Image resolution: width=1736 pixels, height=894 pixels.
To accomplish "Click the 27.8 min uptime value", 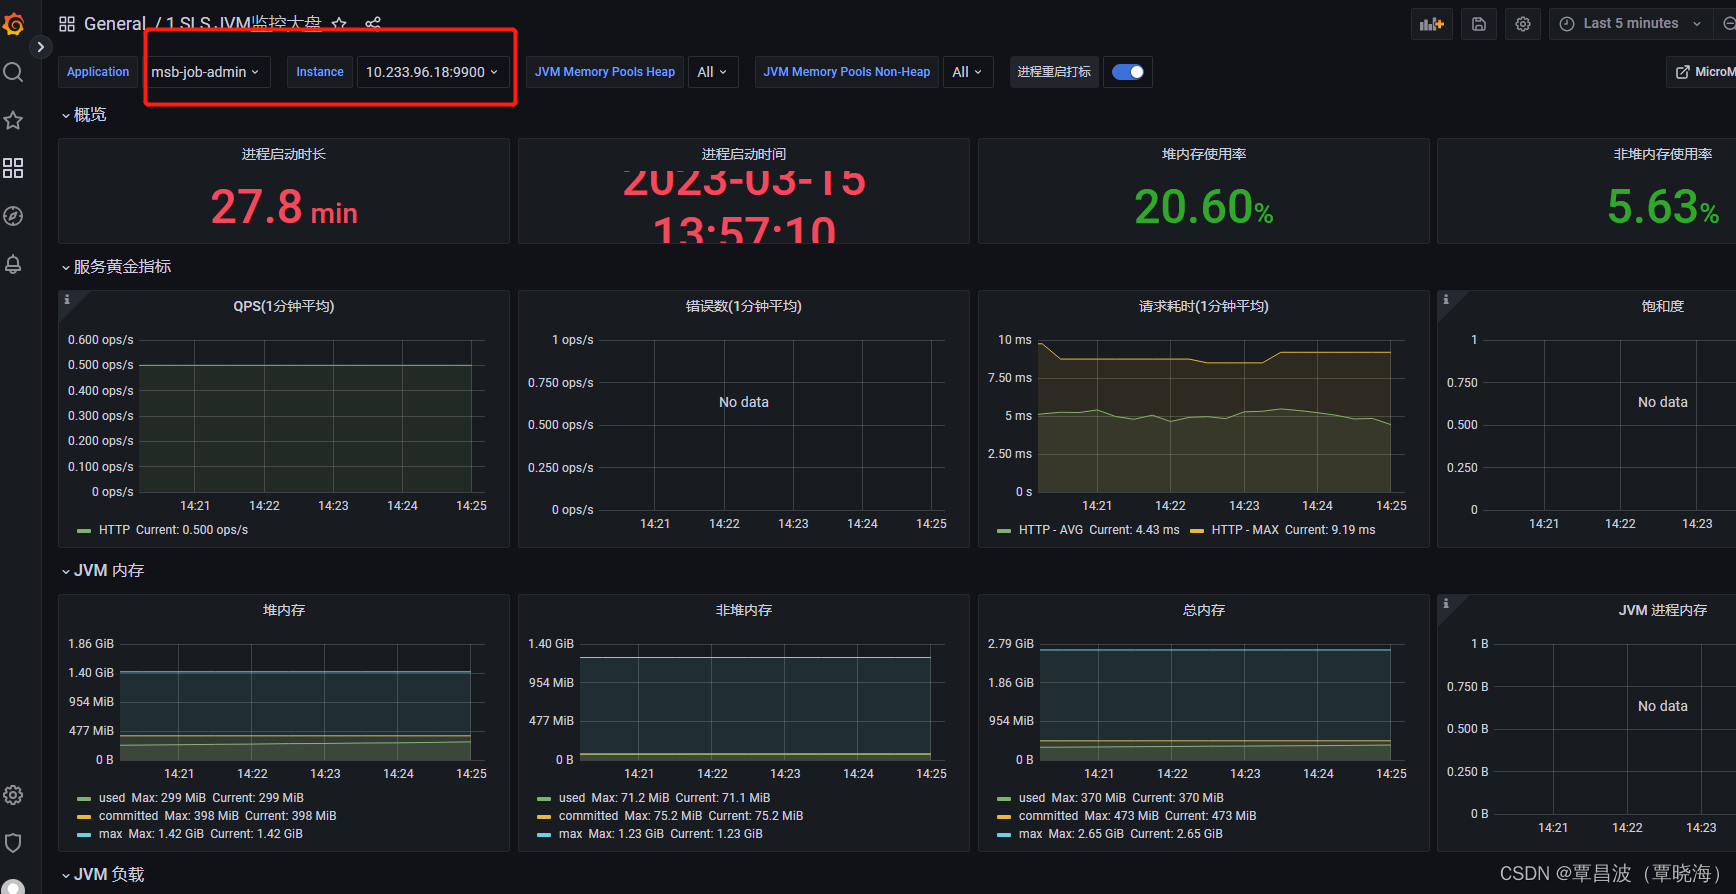I will click(x=284, y=208).
